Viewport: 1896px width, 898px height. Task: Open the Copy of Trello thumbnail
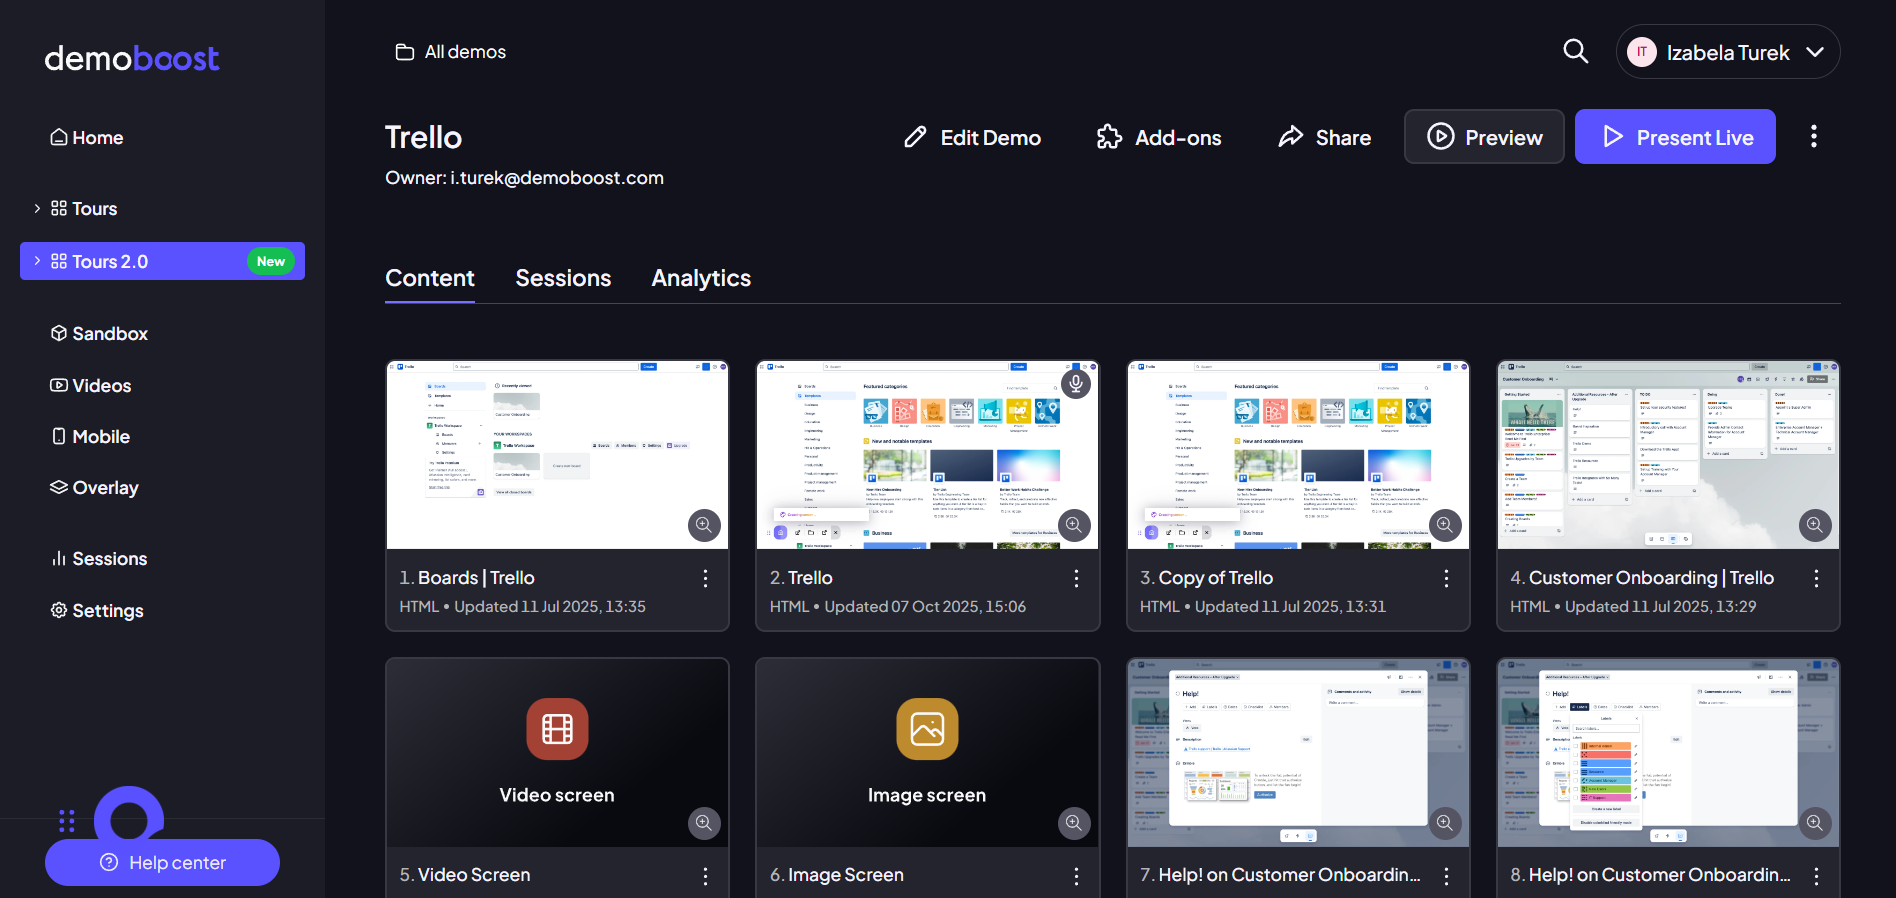pos(1298,455)
